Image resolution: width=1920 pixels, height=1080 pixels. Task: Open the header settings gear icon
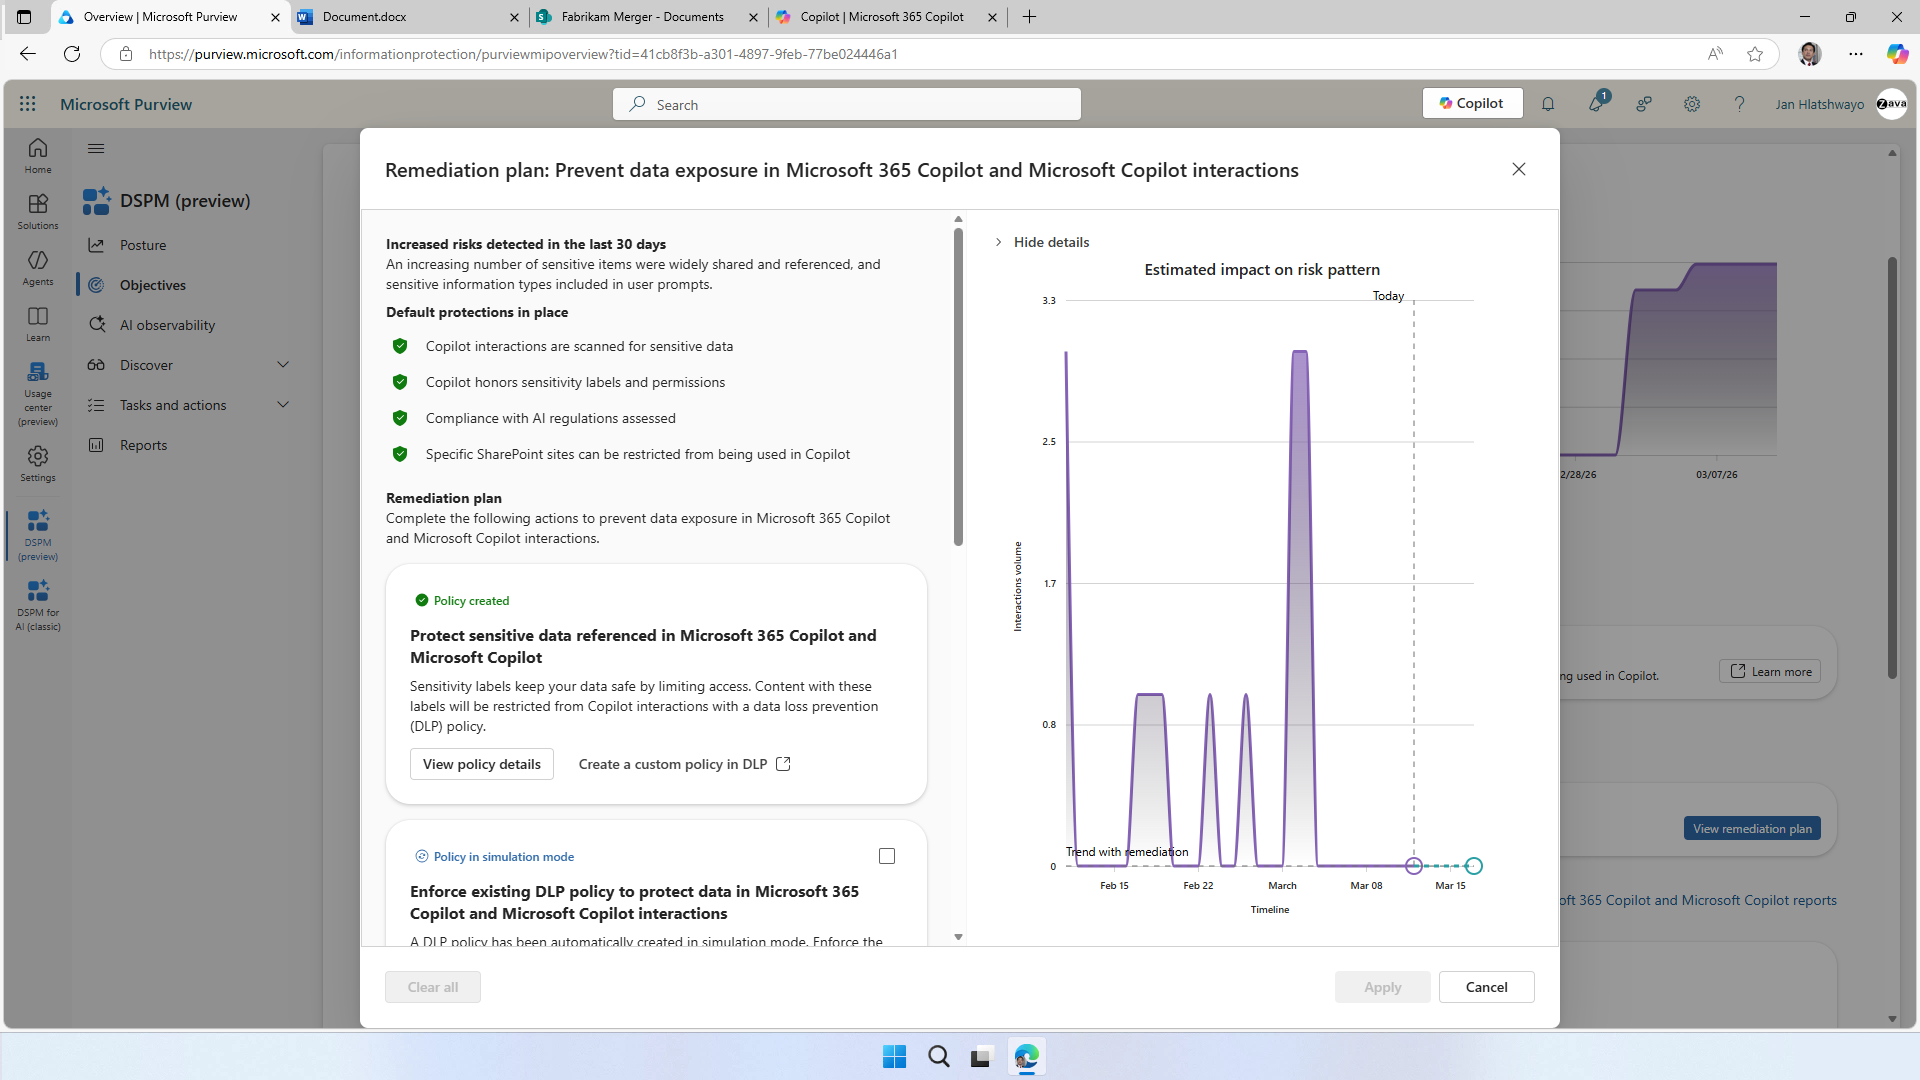[1692, 104]
